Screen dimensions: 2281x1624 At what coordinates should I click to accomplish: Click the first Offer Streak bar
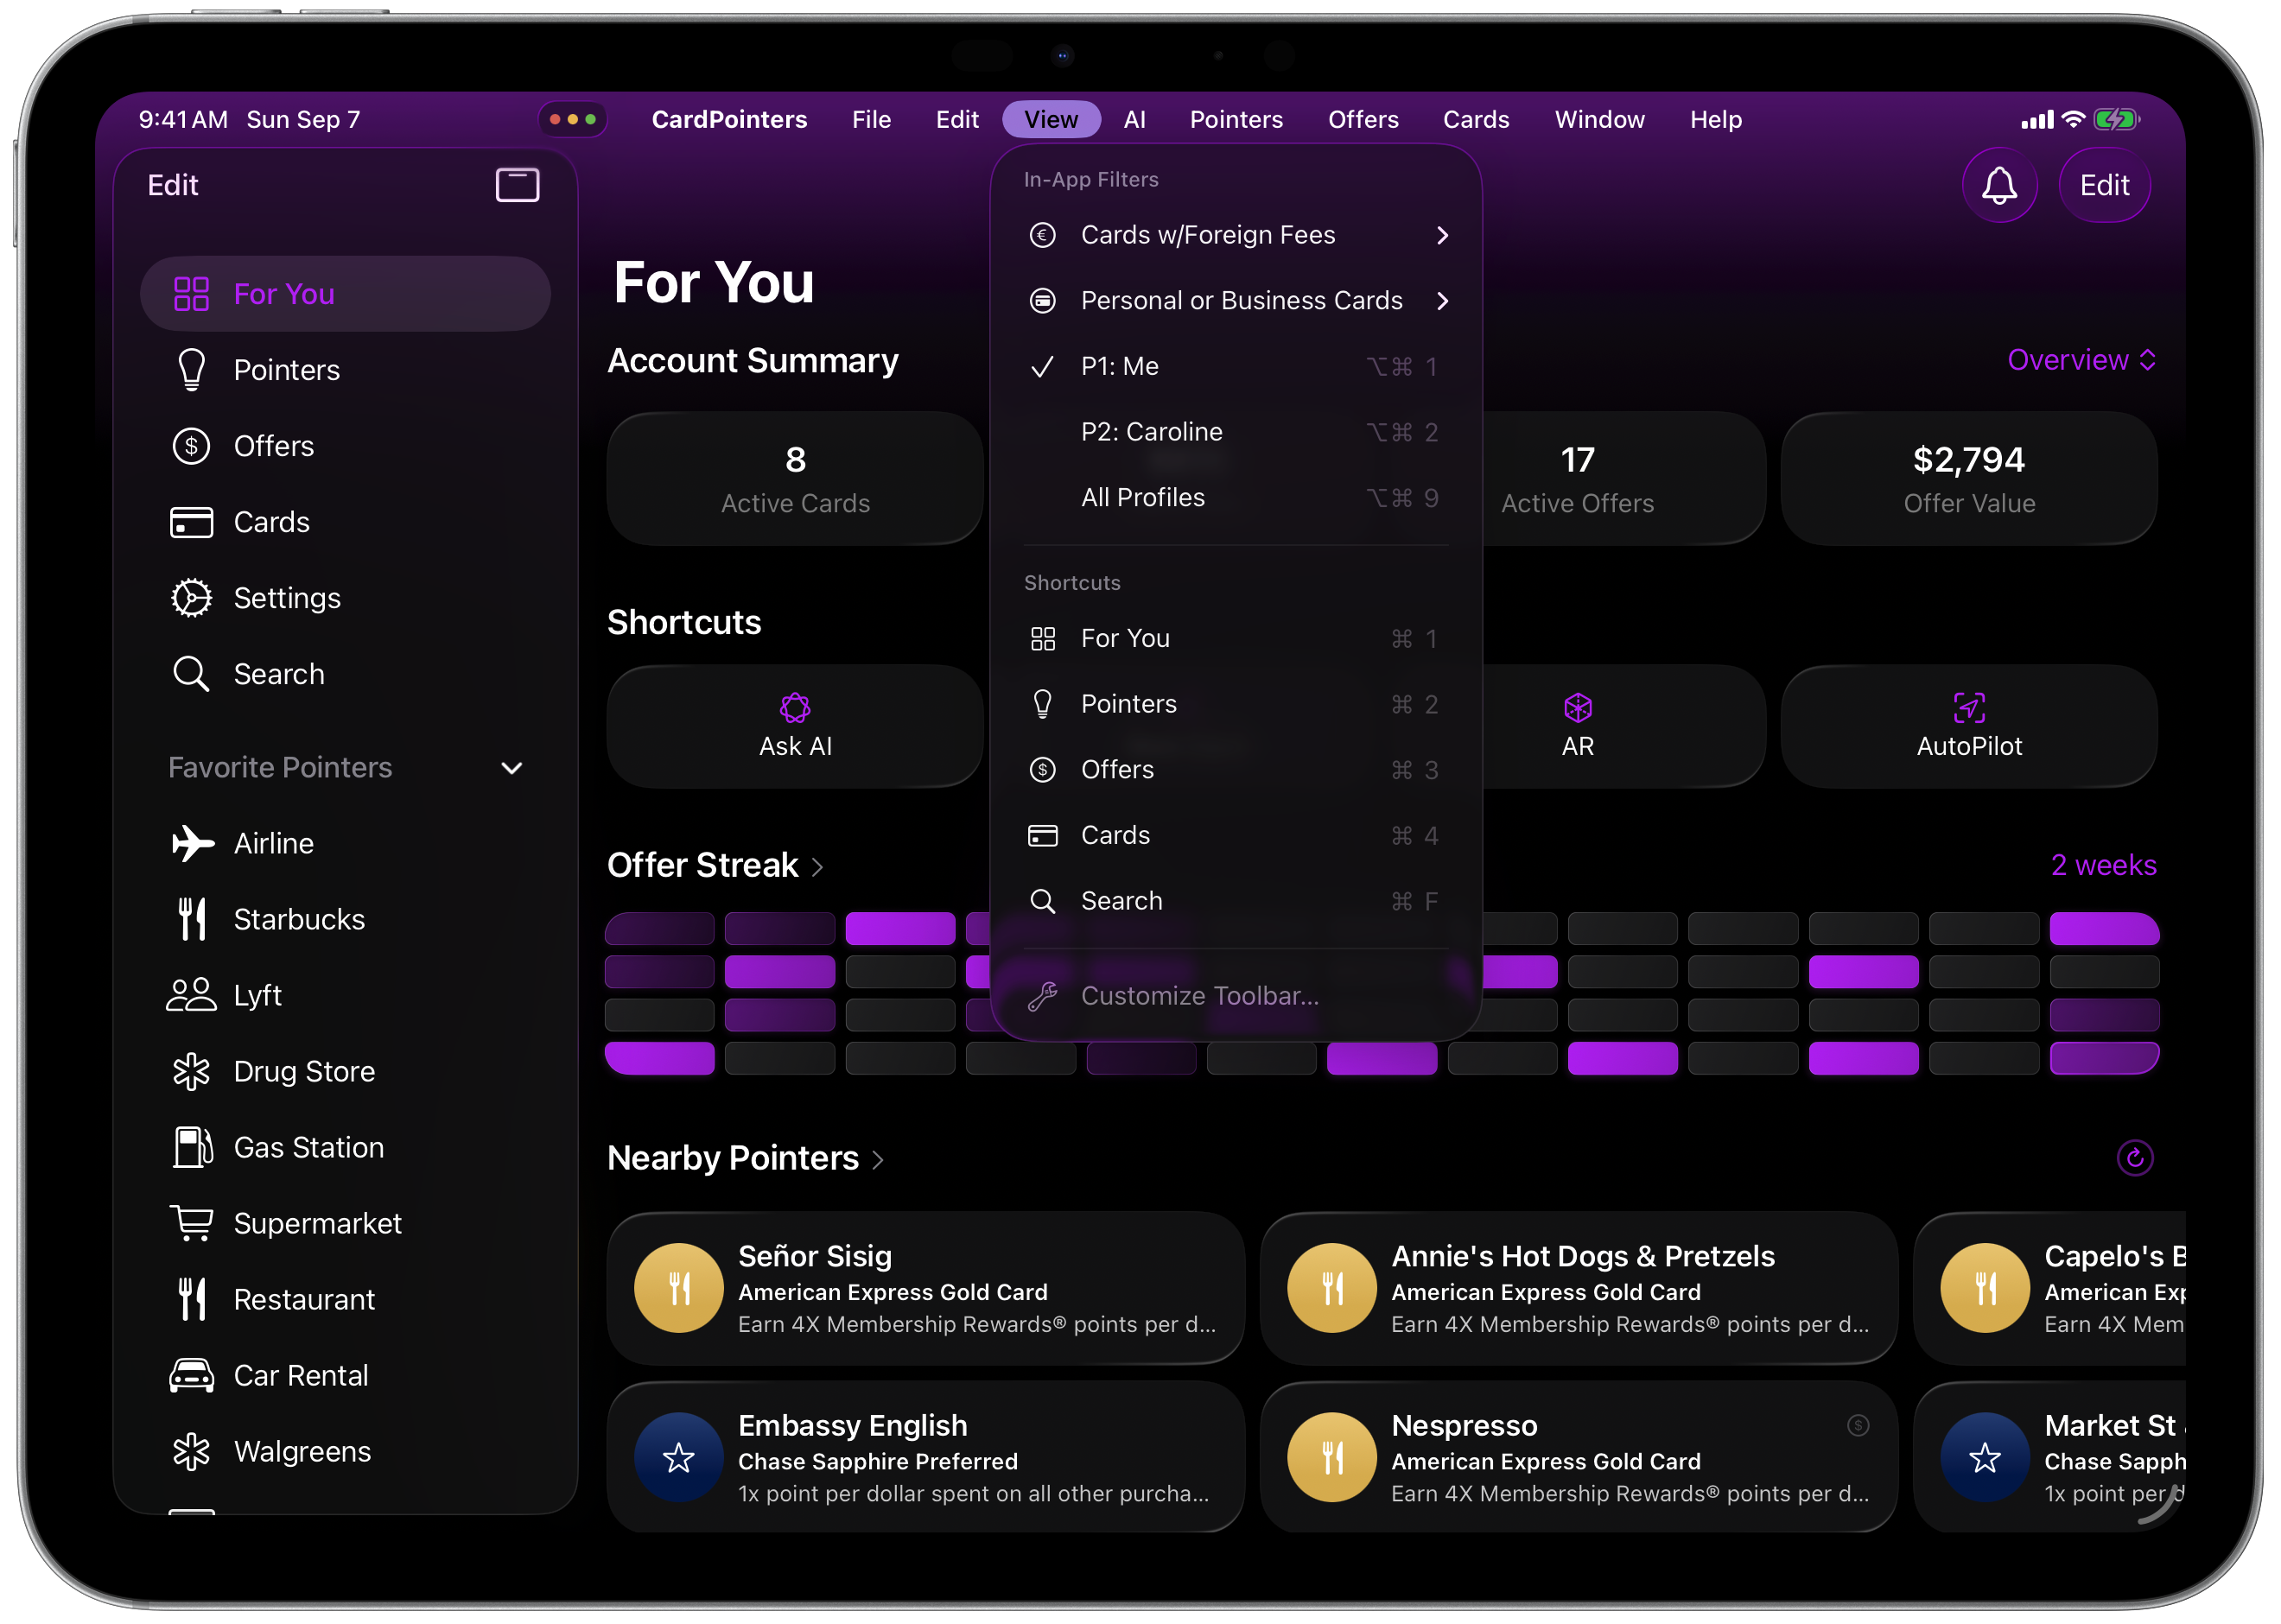pos(659,928)
